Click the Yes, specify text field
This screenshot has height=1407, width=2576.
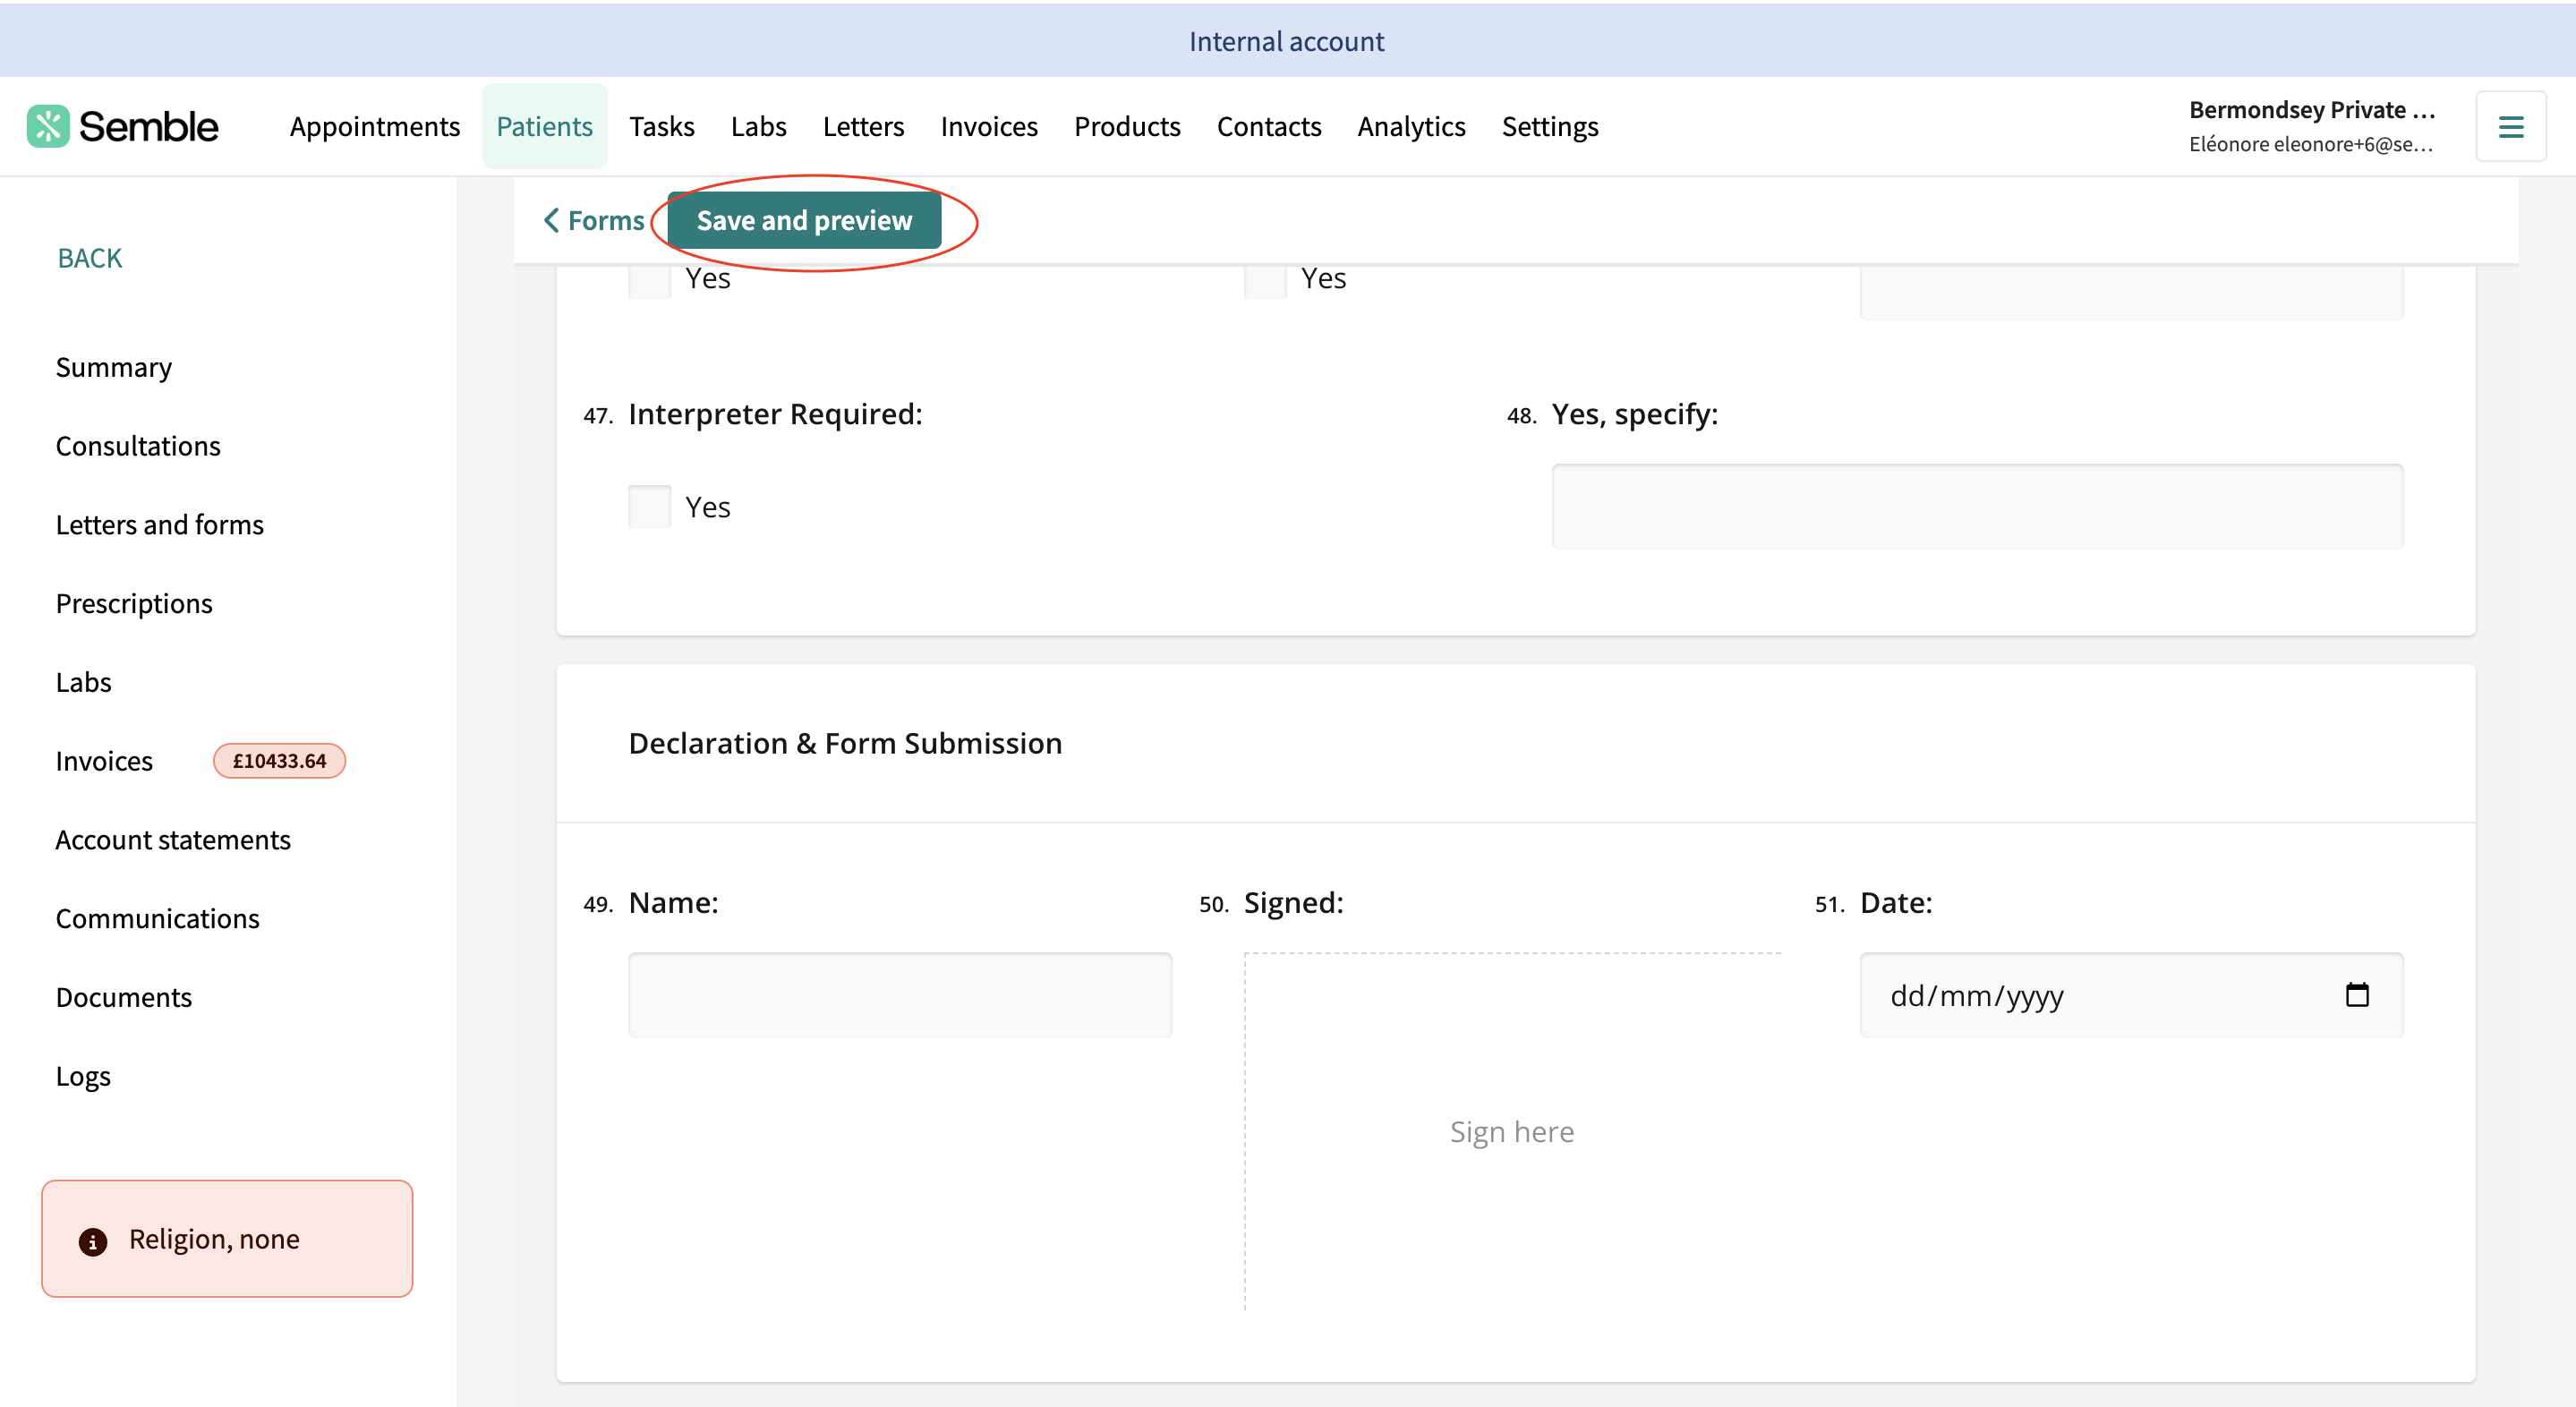1977,506
